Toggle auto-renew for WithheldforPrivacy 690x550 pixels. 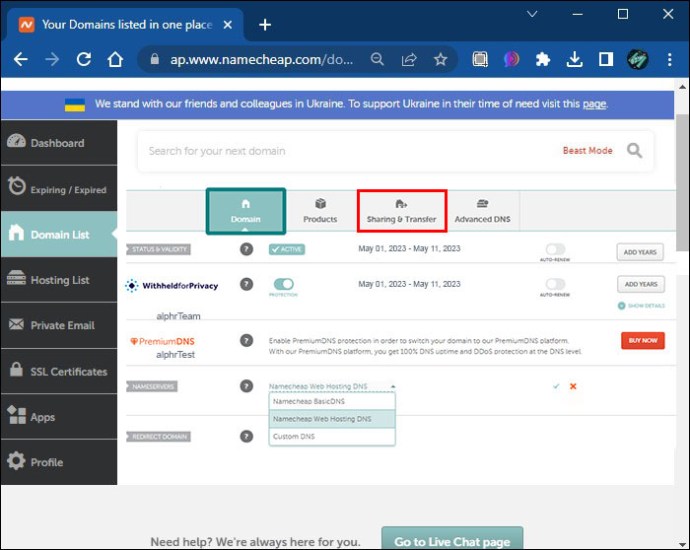(x=554, y=284)
